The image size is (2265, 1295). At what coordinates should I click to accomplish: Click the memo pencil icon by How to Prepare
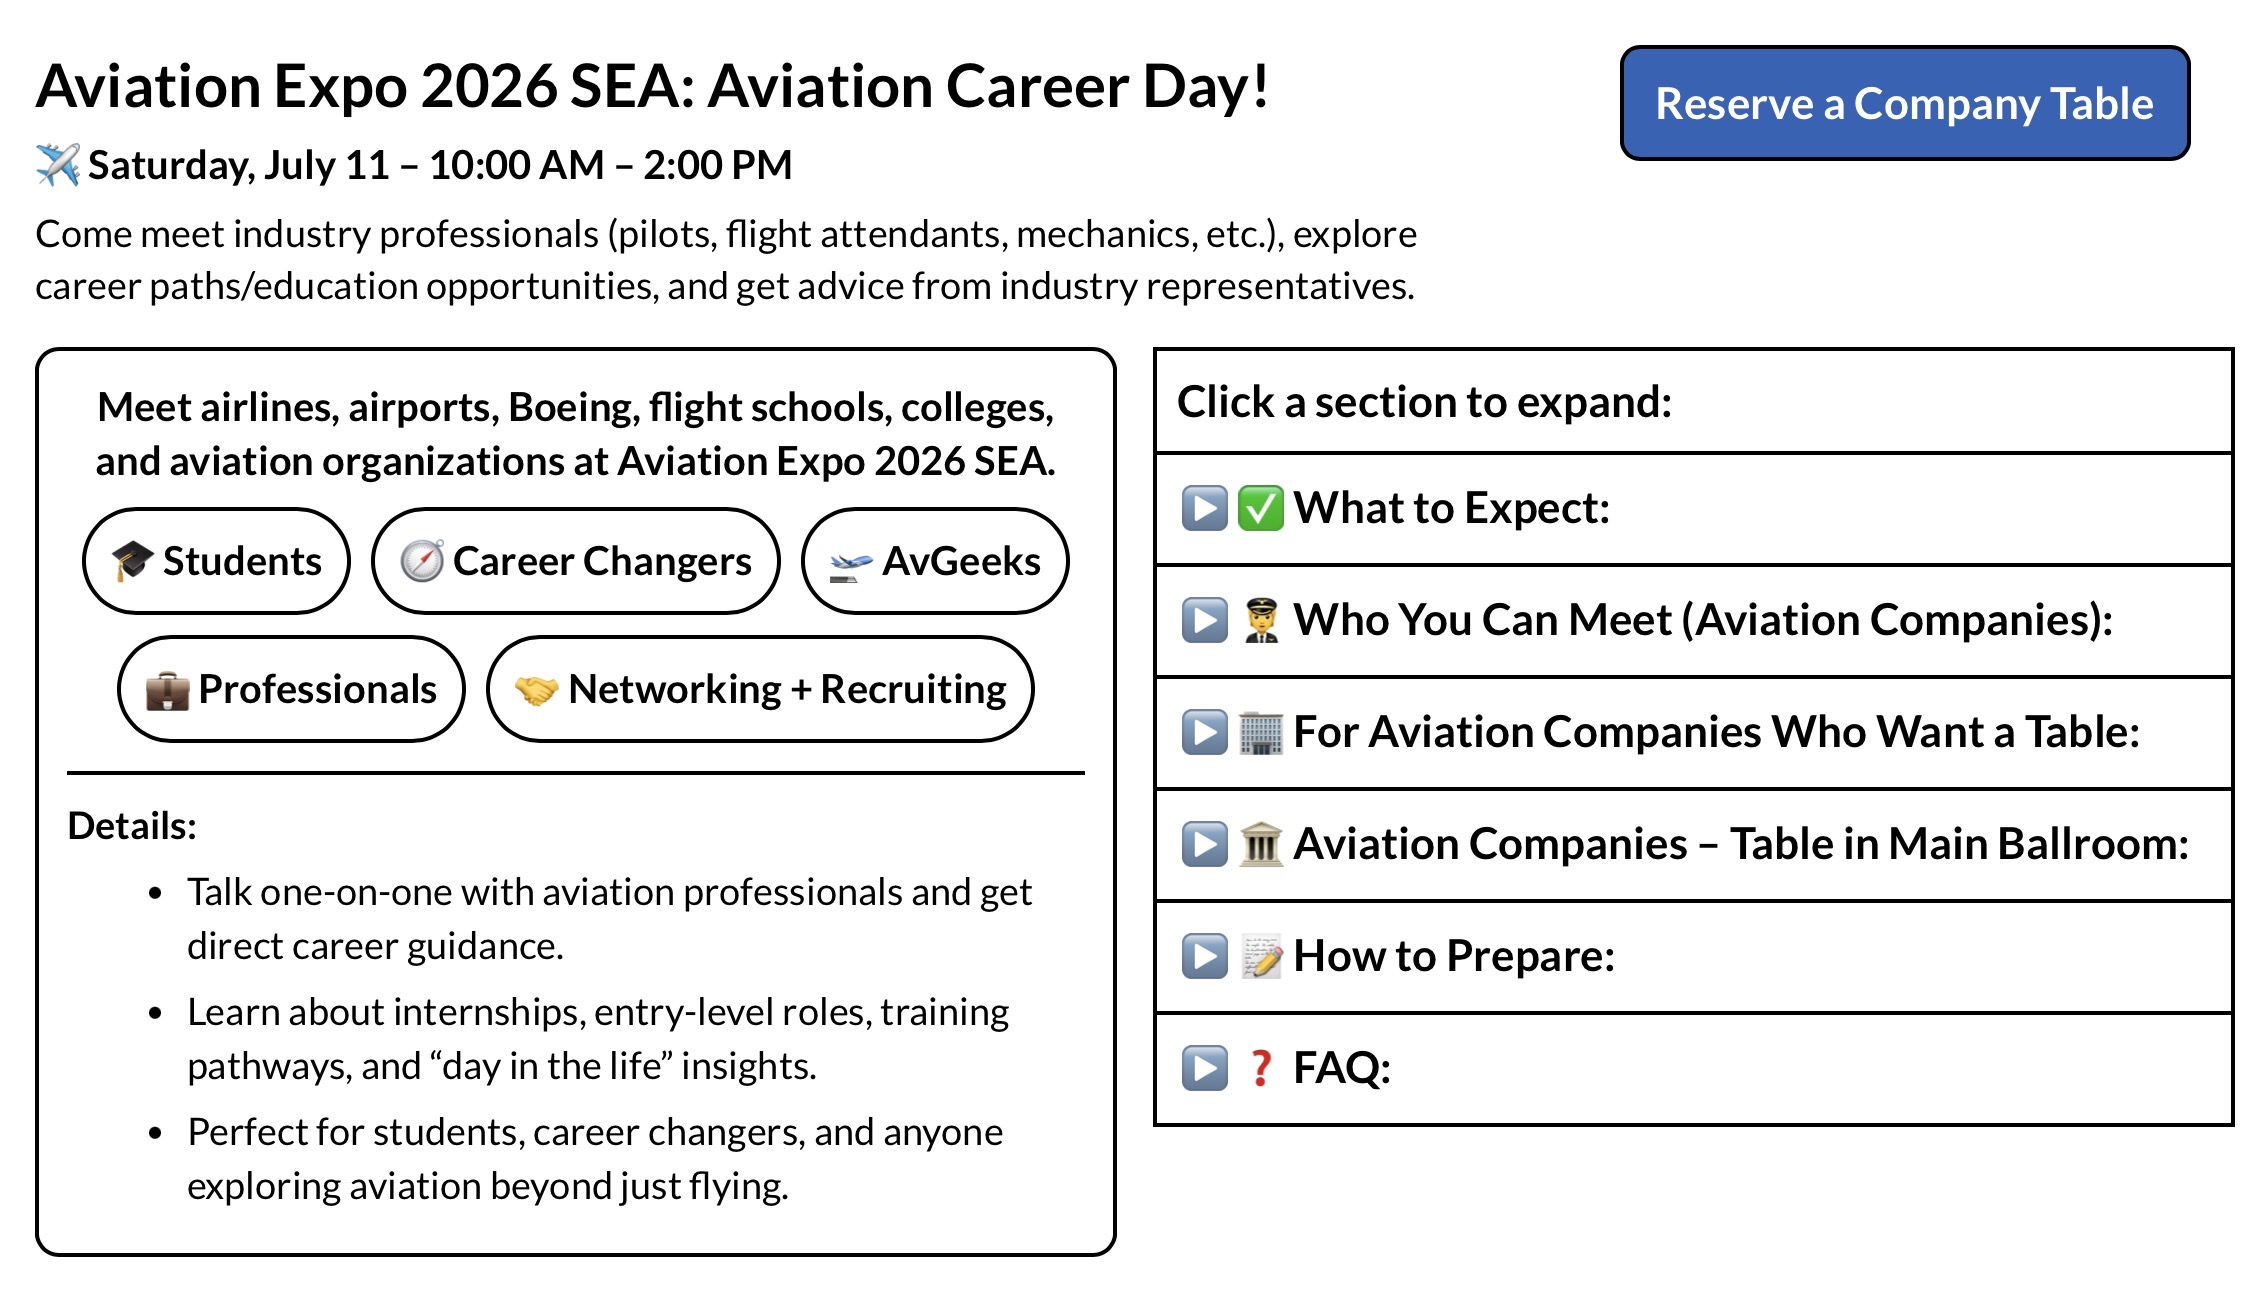tap(1261, 956)
